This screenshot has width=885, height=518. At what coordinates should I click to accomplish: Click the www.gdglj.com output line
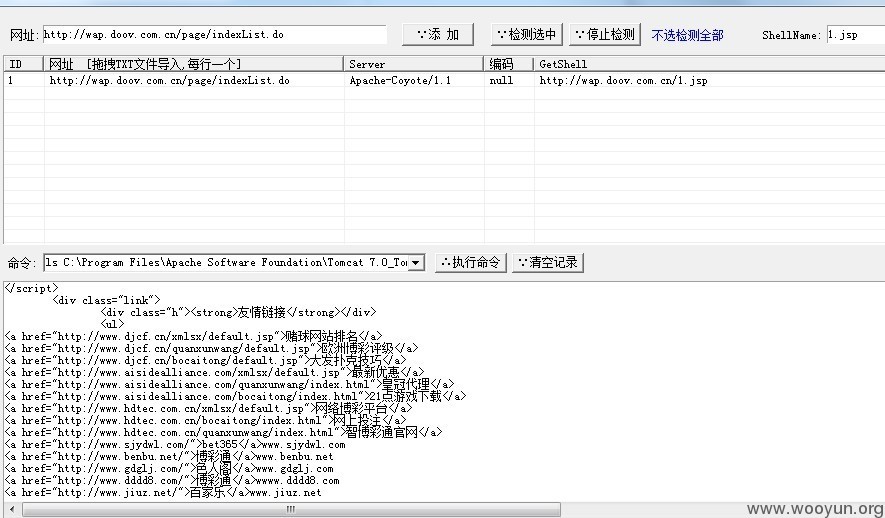(x=169, y=468)
